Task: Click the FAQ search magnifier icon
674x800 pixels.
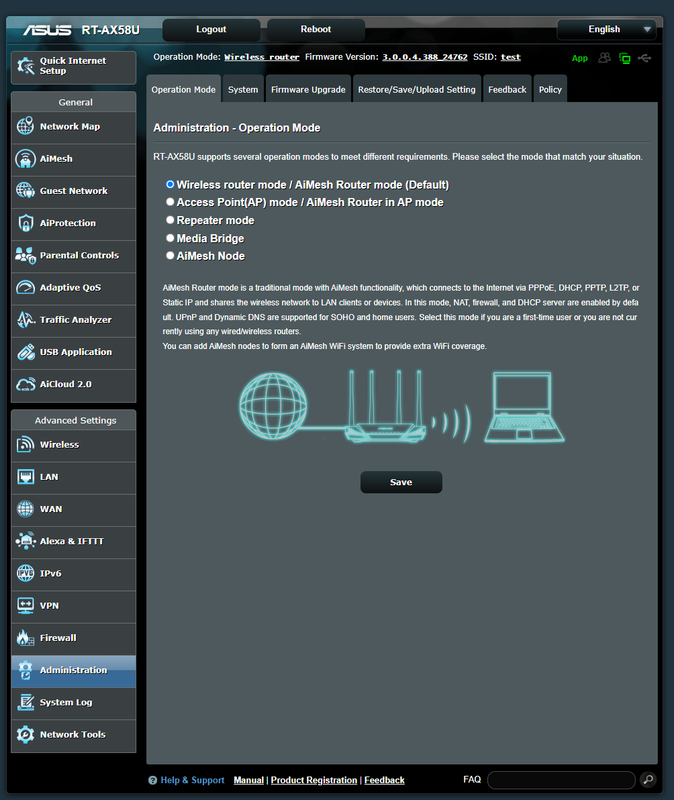Action: (648, 780)
